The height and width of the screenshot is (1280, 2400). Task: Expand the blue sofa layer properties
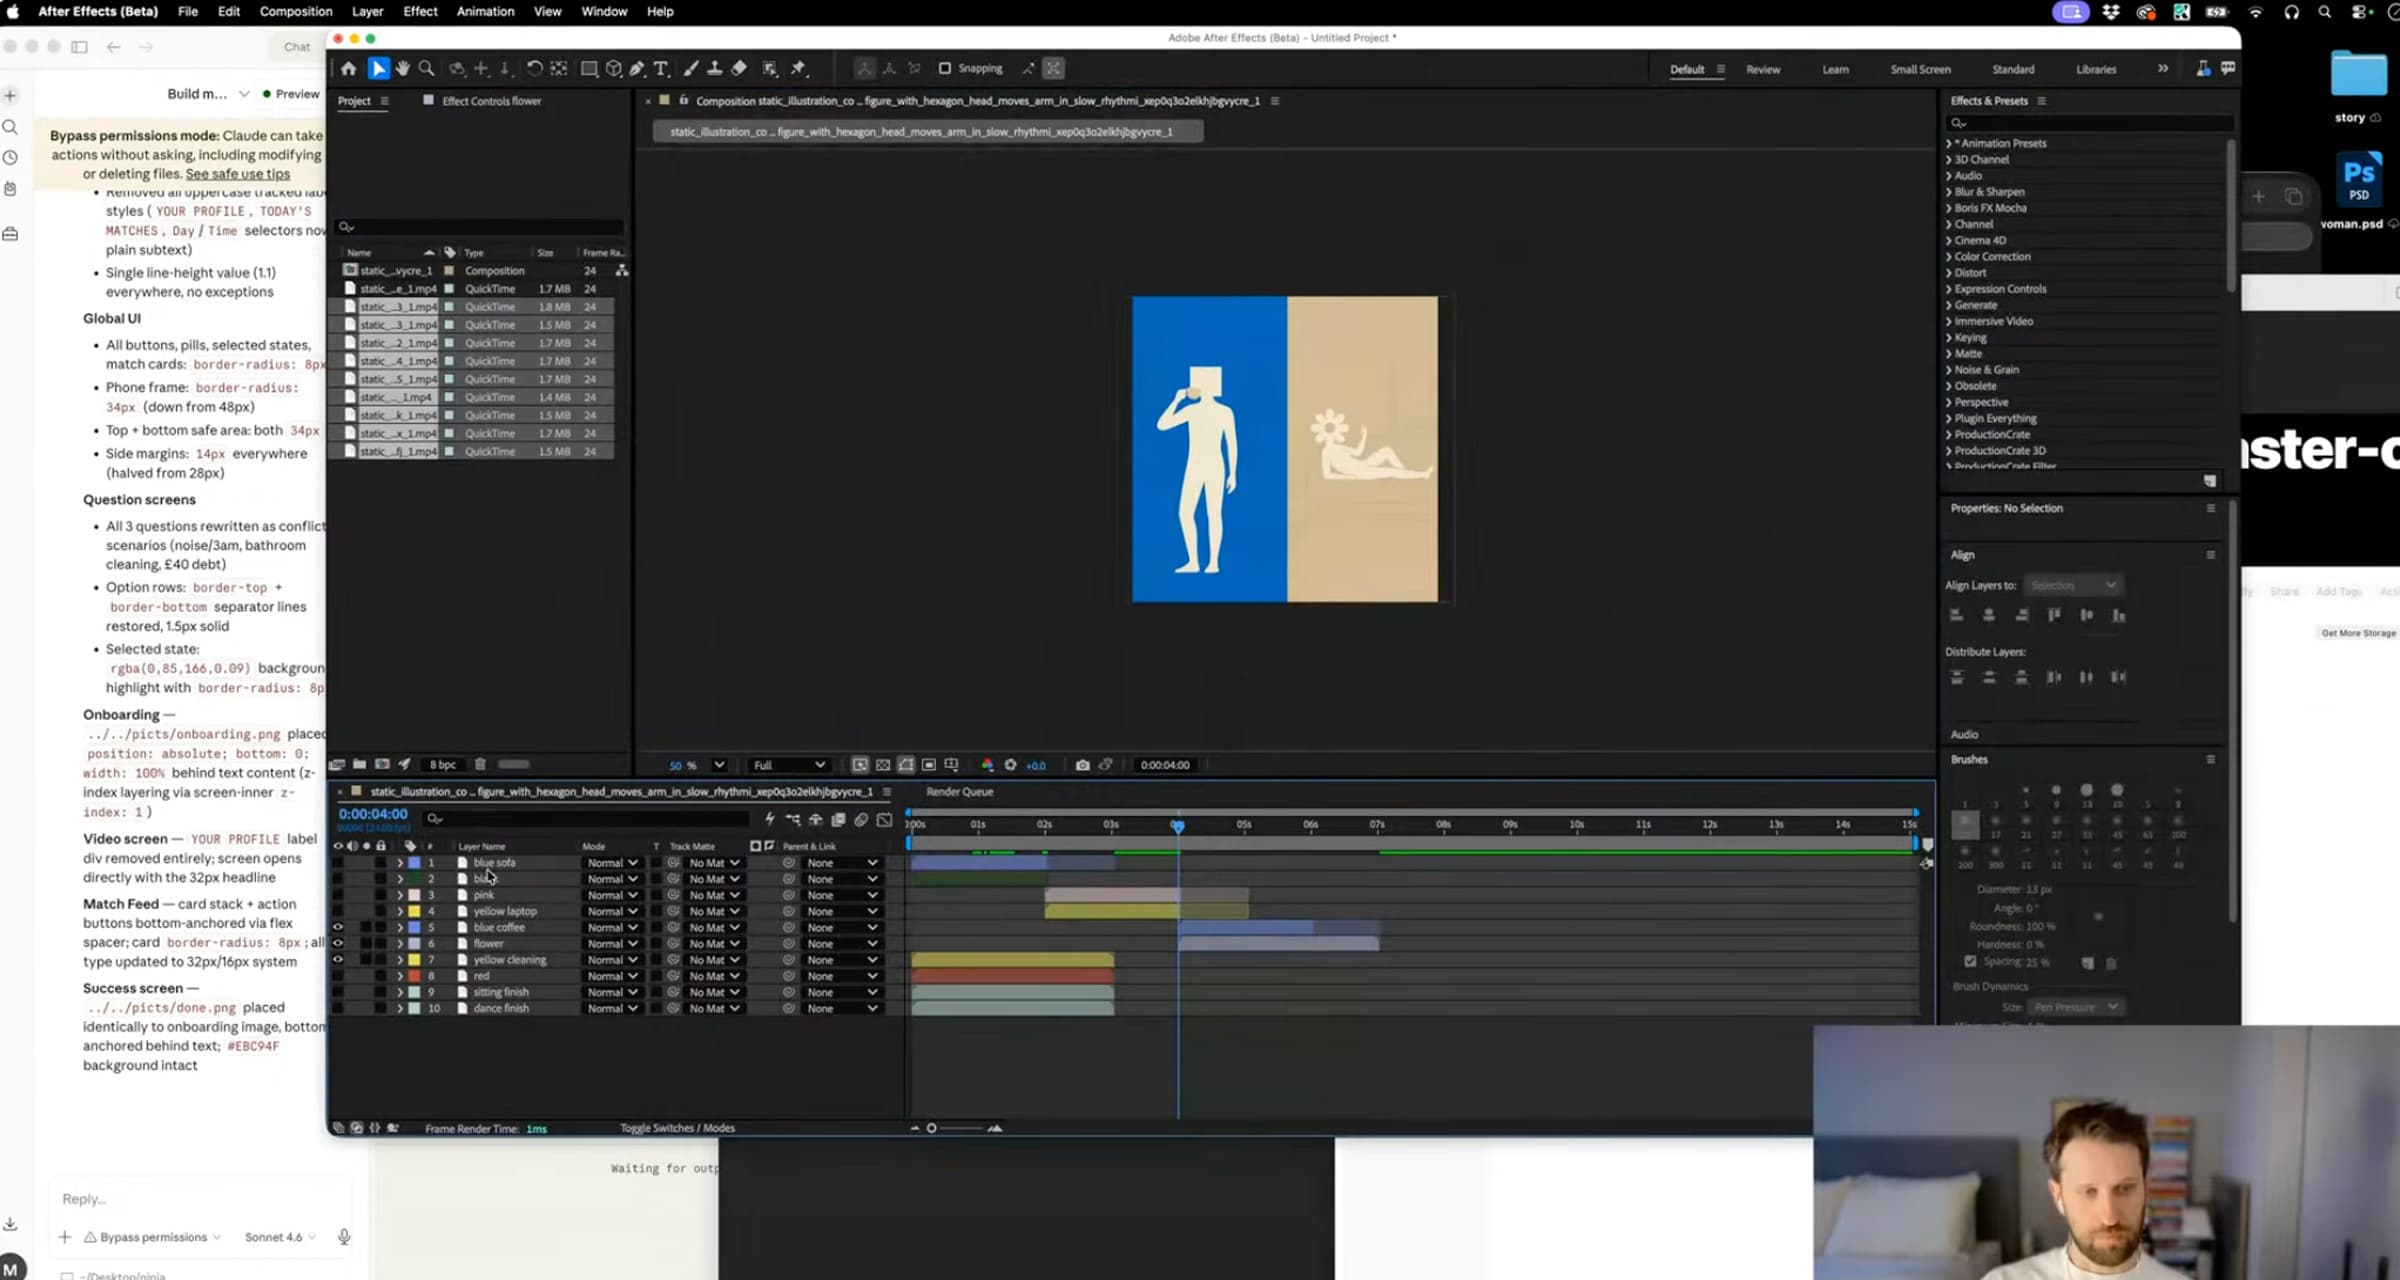pos(400,863)
